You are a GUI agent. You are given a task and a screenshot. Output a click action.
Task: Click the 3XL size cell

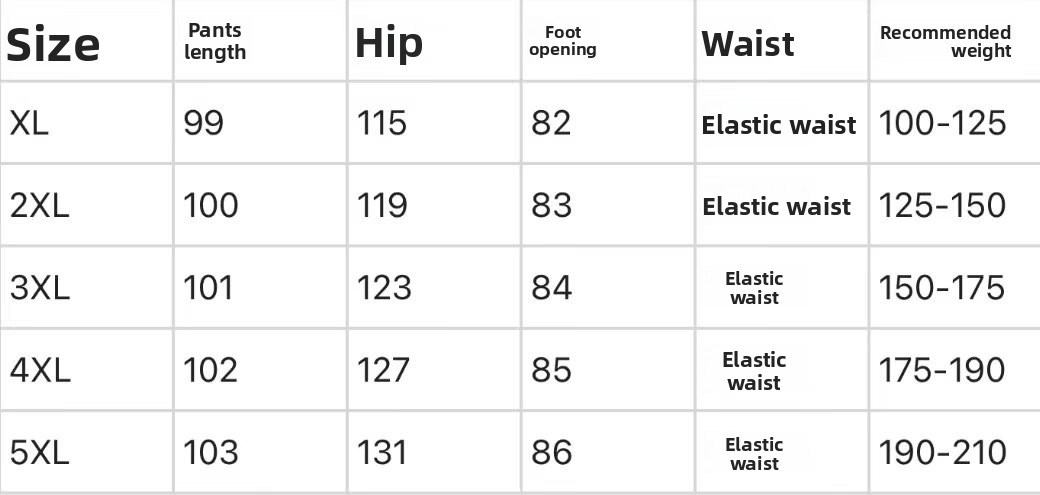click(x=40, y=288)
